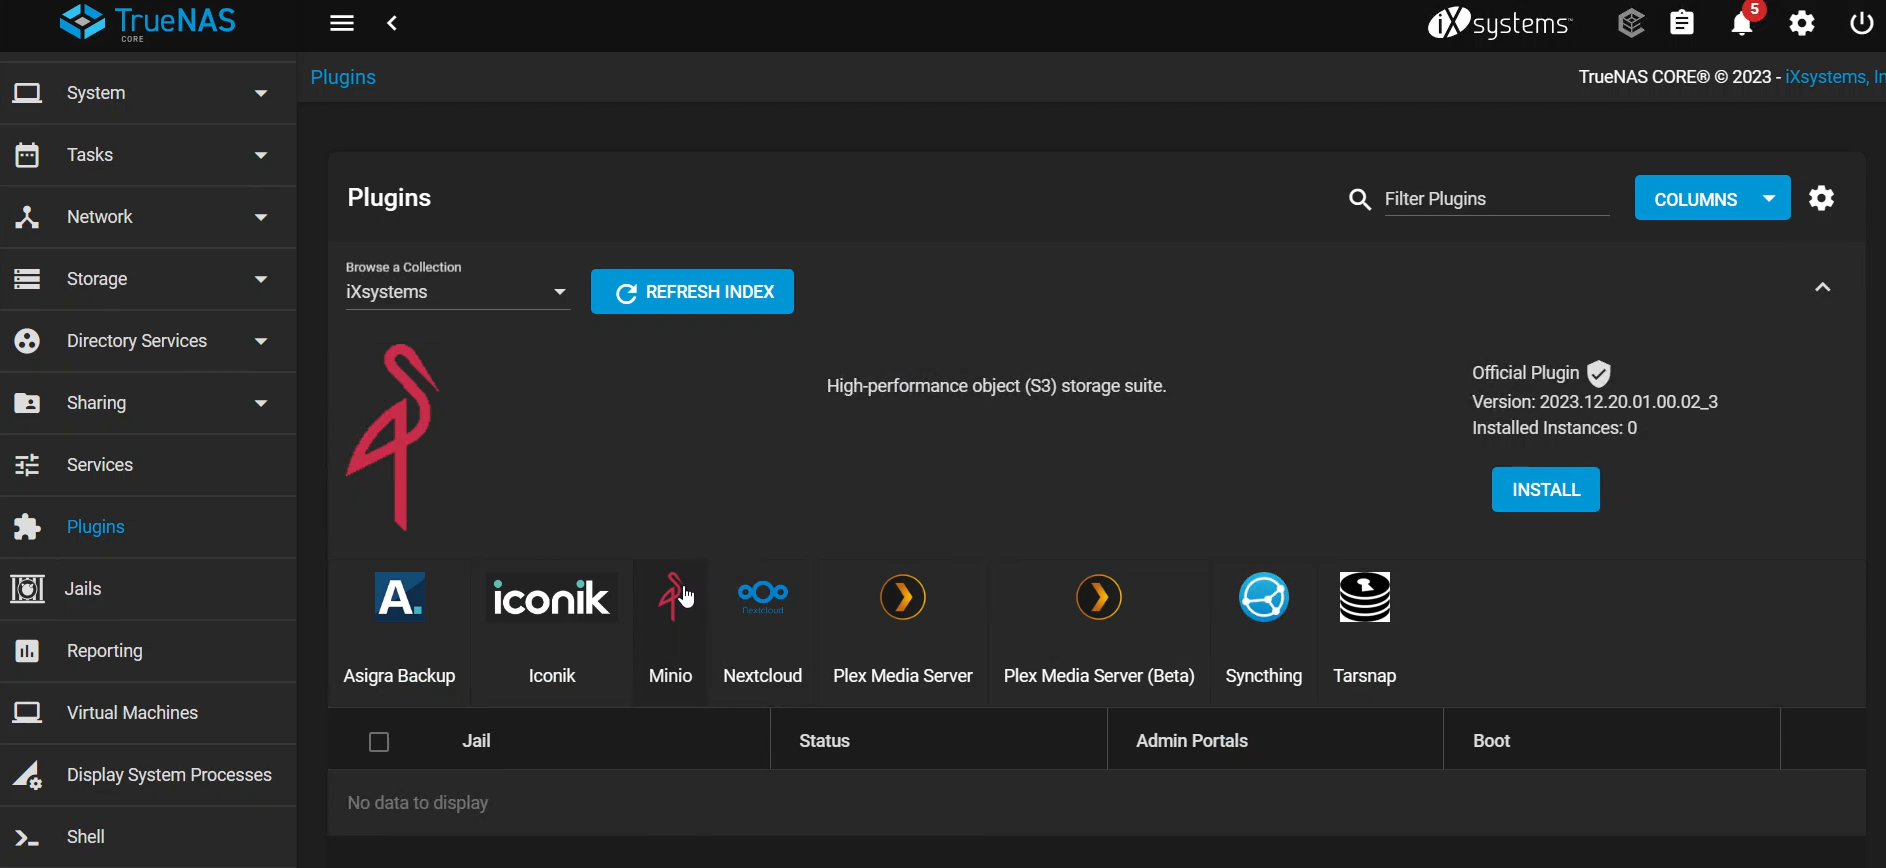Open the plugins table settings gear
The image size is (1886, 868).
(x=1821, y=199)
